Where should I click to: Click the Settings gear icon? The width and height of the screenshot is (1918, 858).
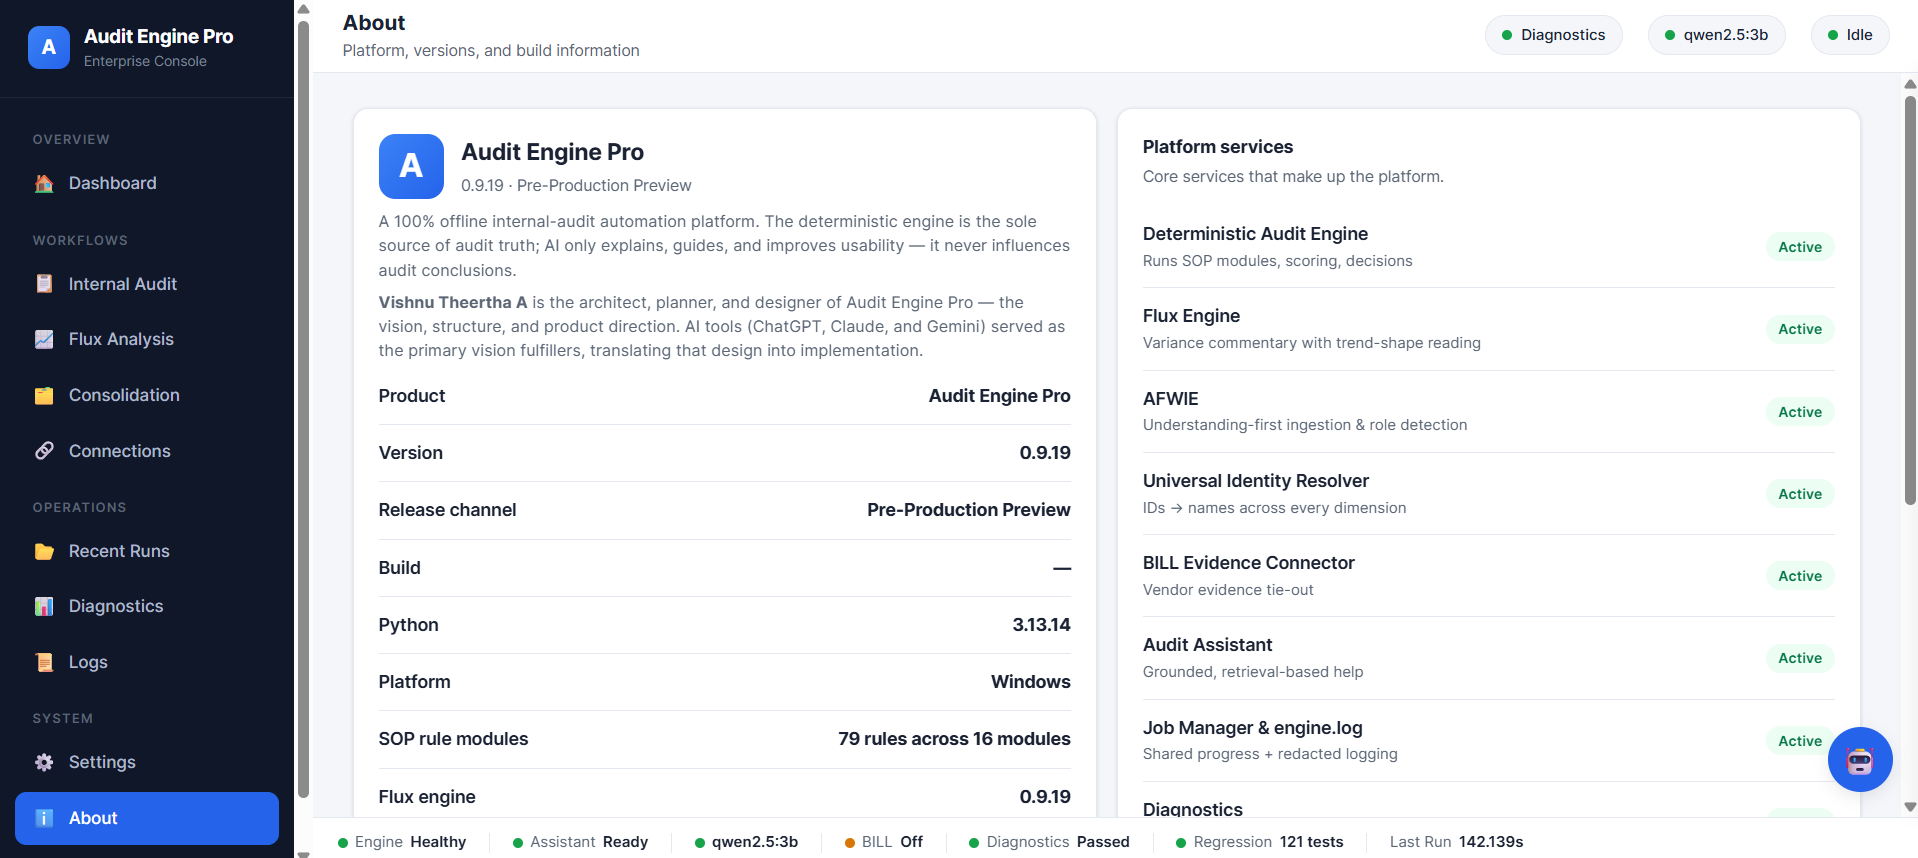44,762
